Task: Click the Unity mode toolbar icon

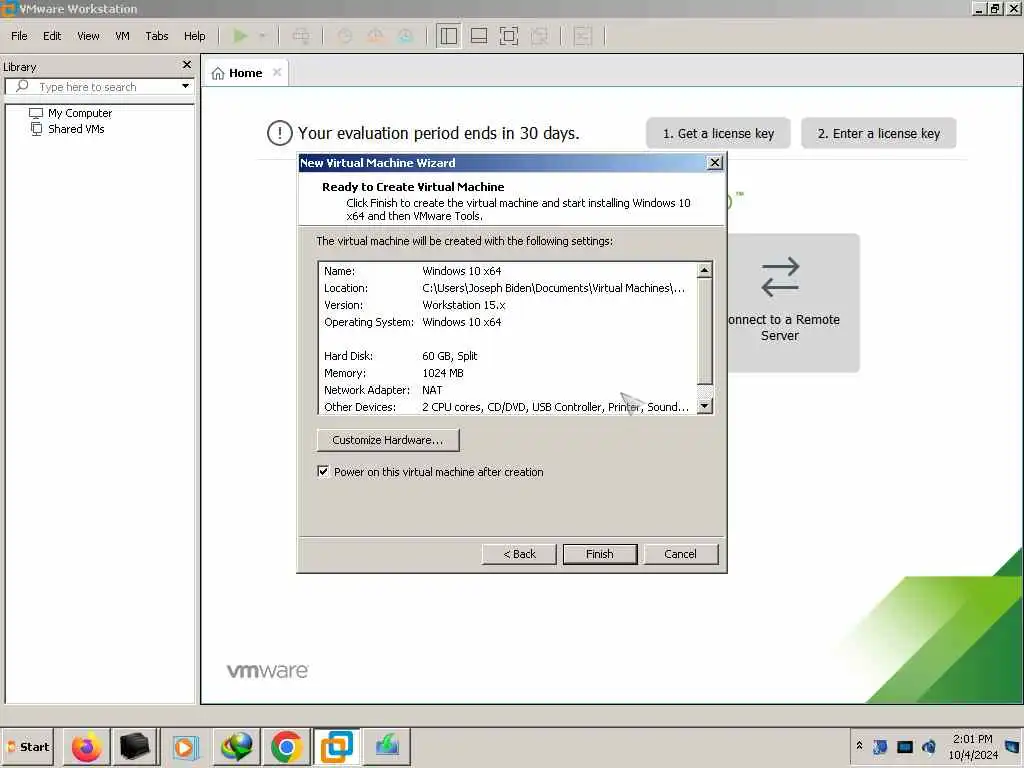Action: coord(539,36)
